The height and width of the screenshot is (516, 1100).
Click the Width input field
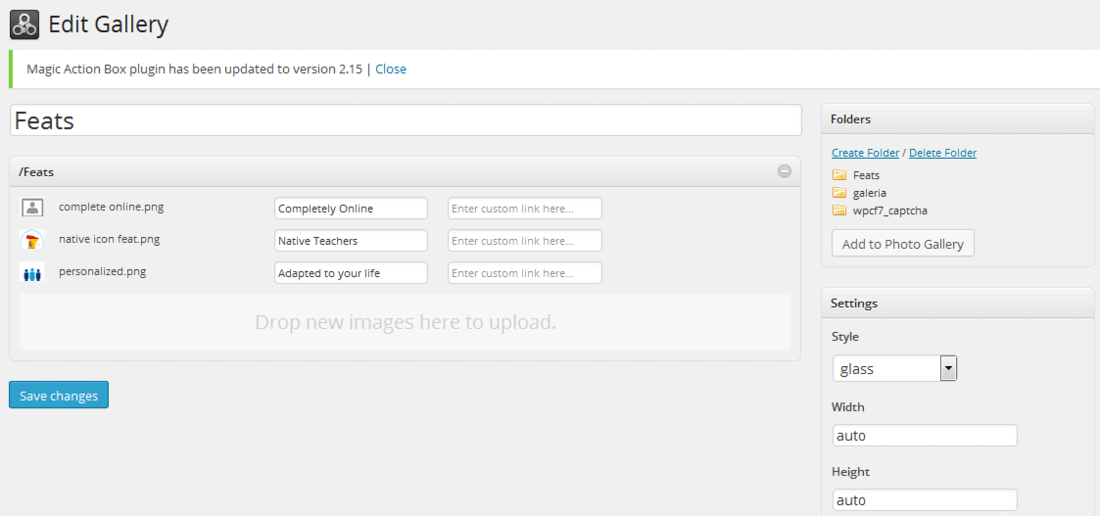tap(925, 435)
